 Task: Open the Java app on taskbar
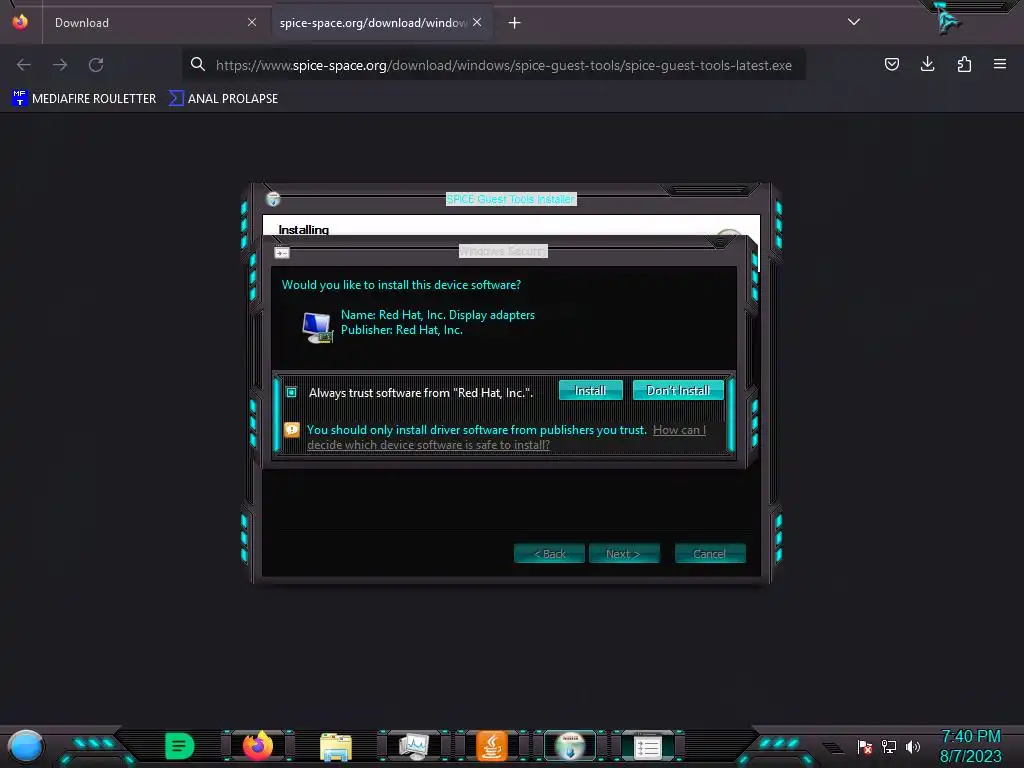[492, 746]
